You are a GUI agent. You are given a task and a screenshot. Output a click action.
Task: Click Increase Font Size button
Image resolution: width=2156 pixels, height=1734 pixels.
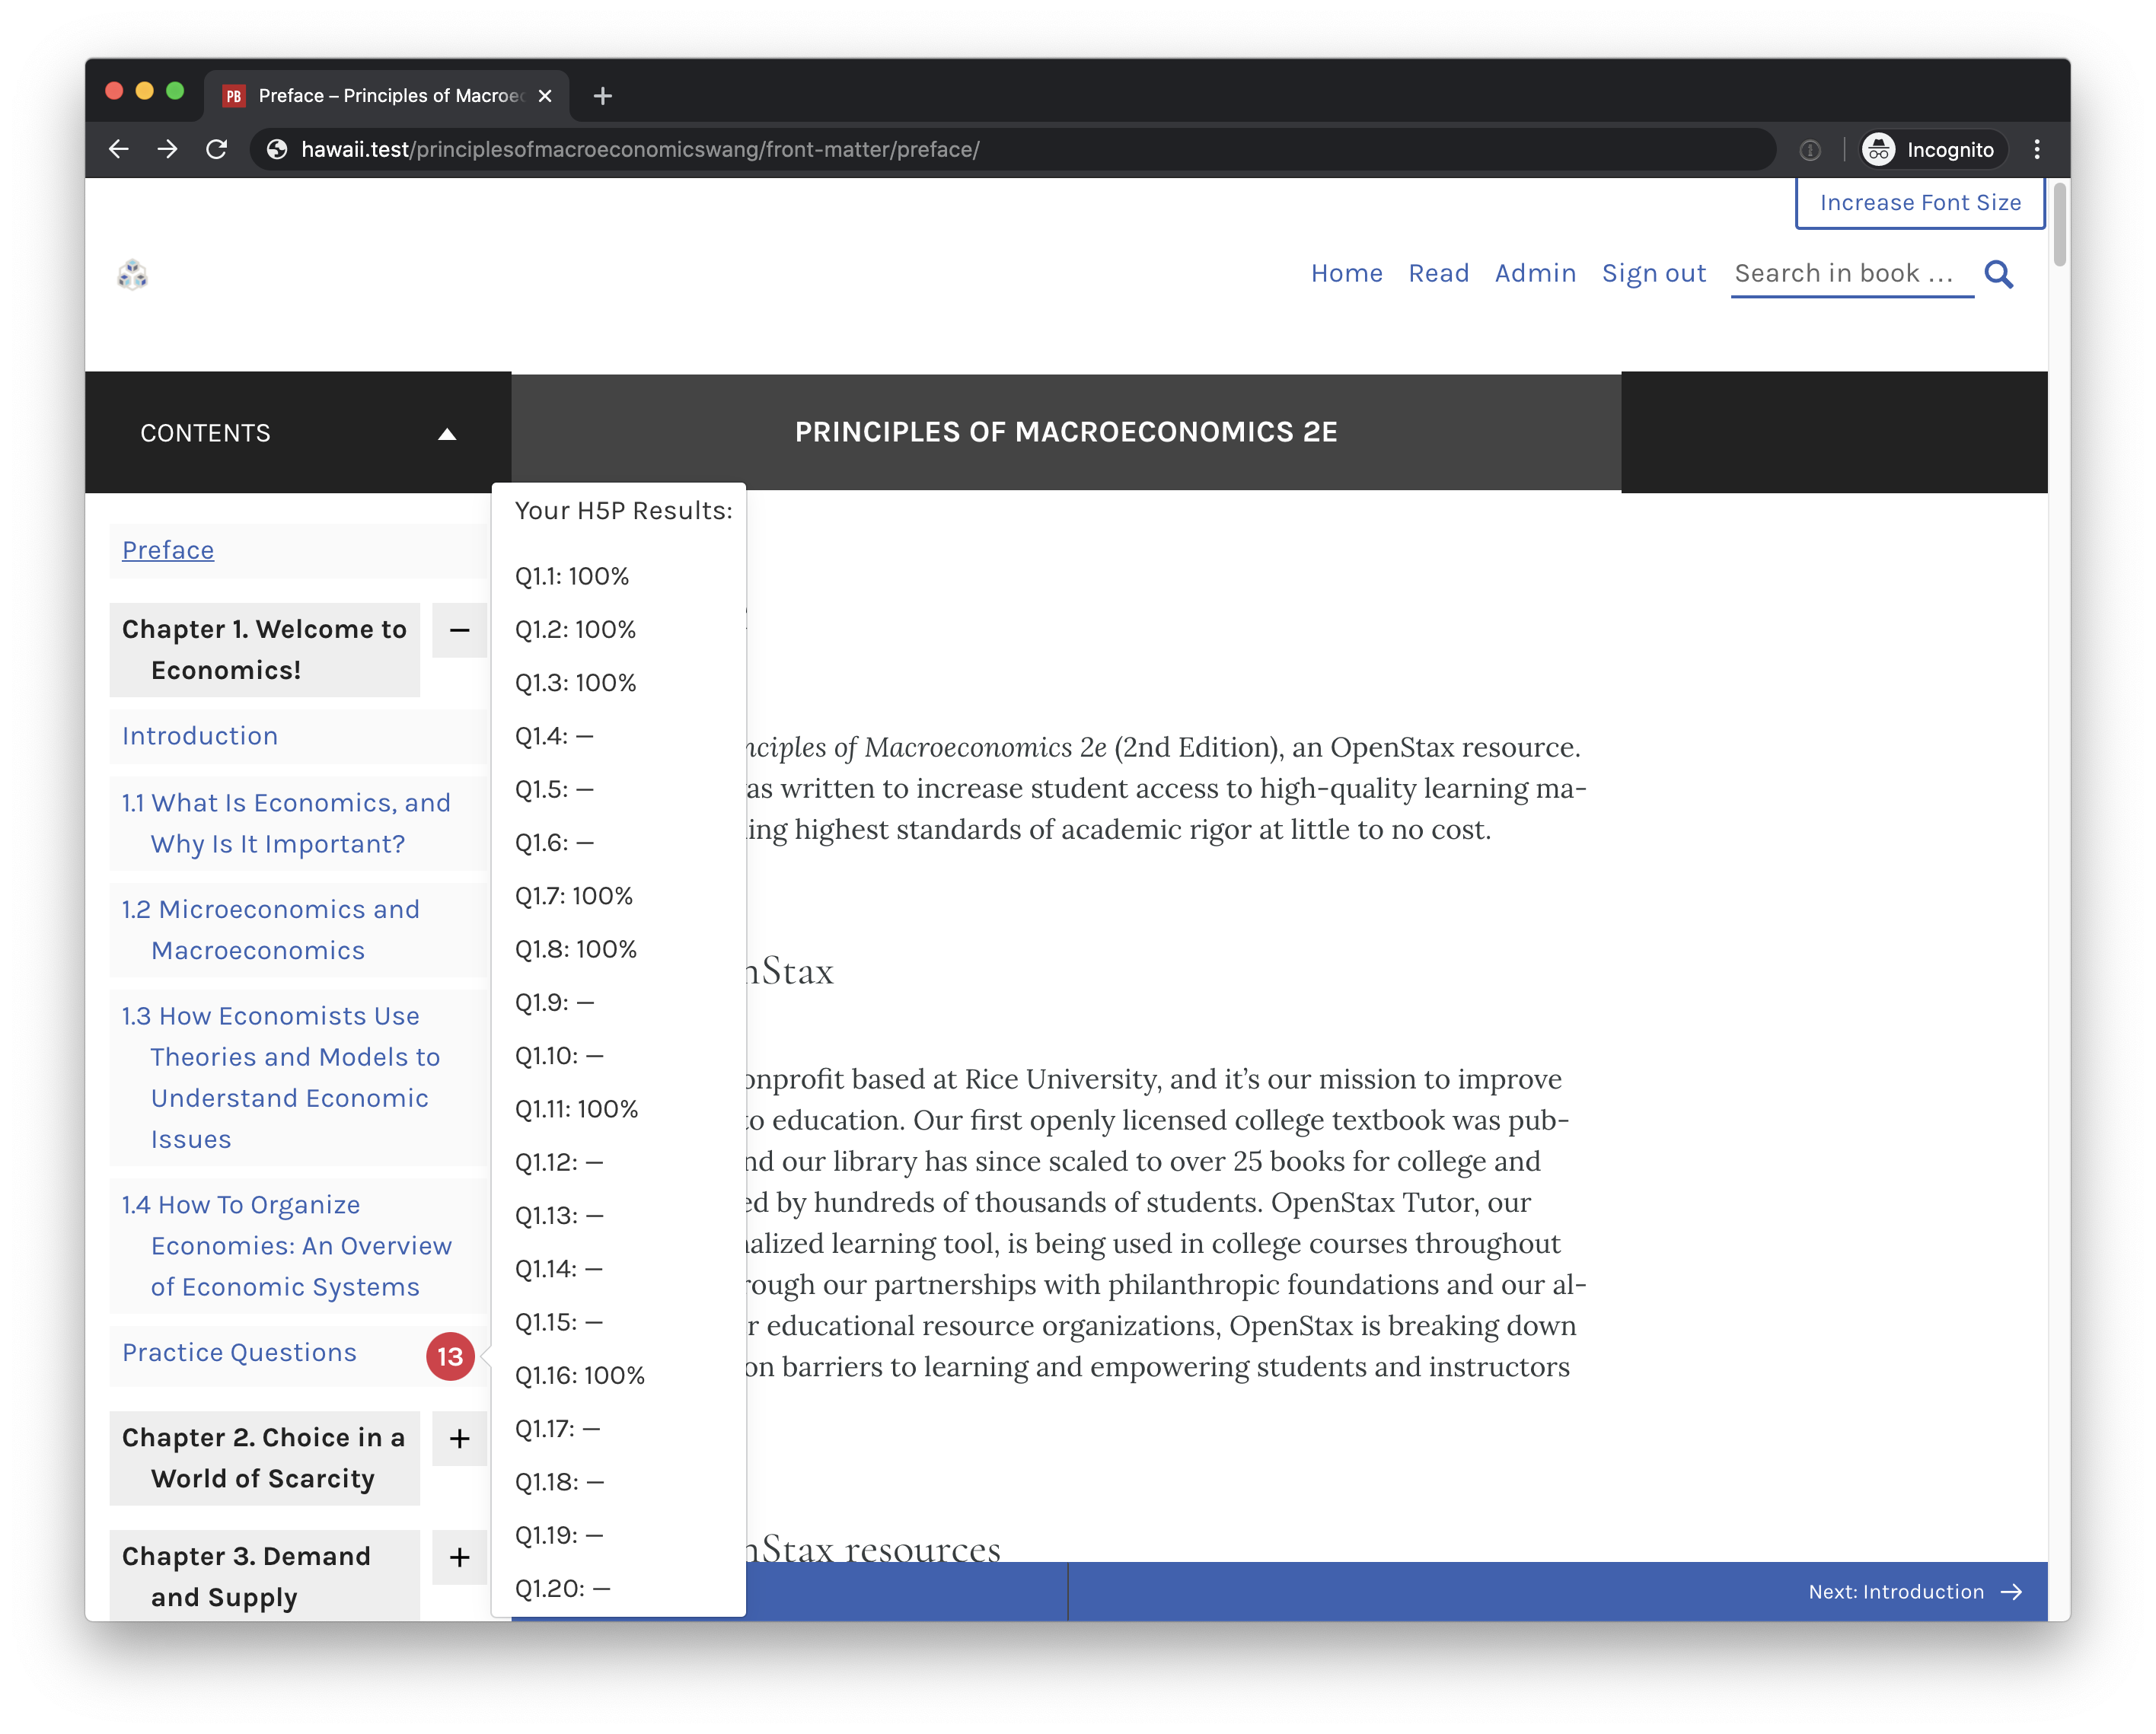click(1919, 203)
